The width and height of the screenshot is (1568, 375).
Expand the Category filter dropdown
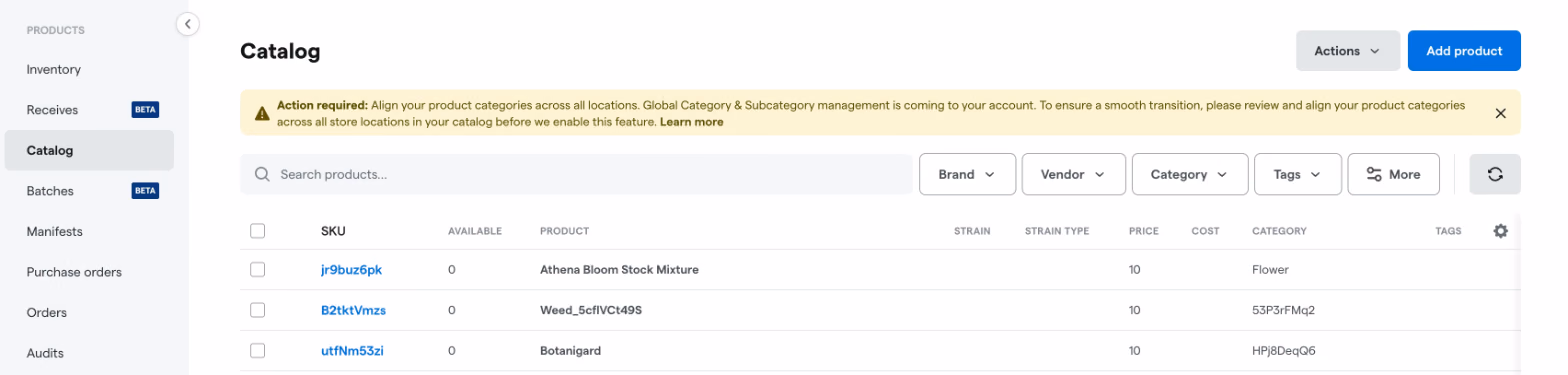coord(1189,174)
